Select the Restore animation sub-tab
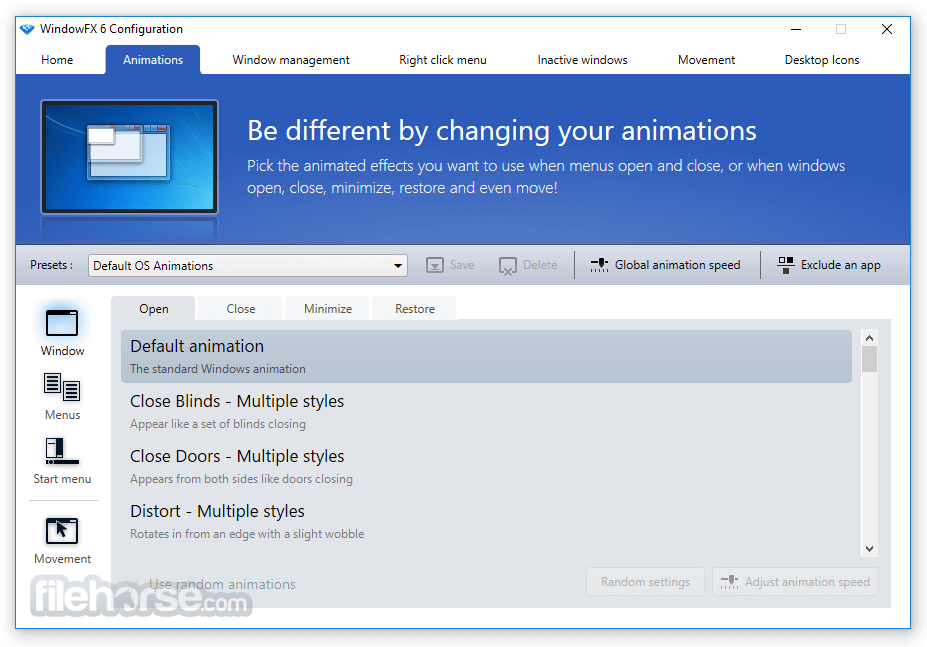This screenshot has width=927, height=647. click(414, 309)
